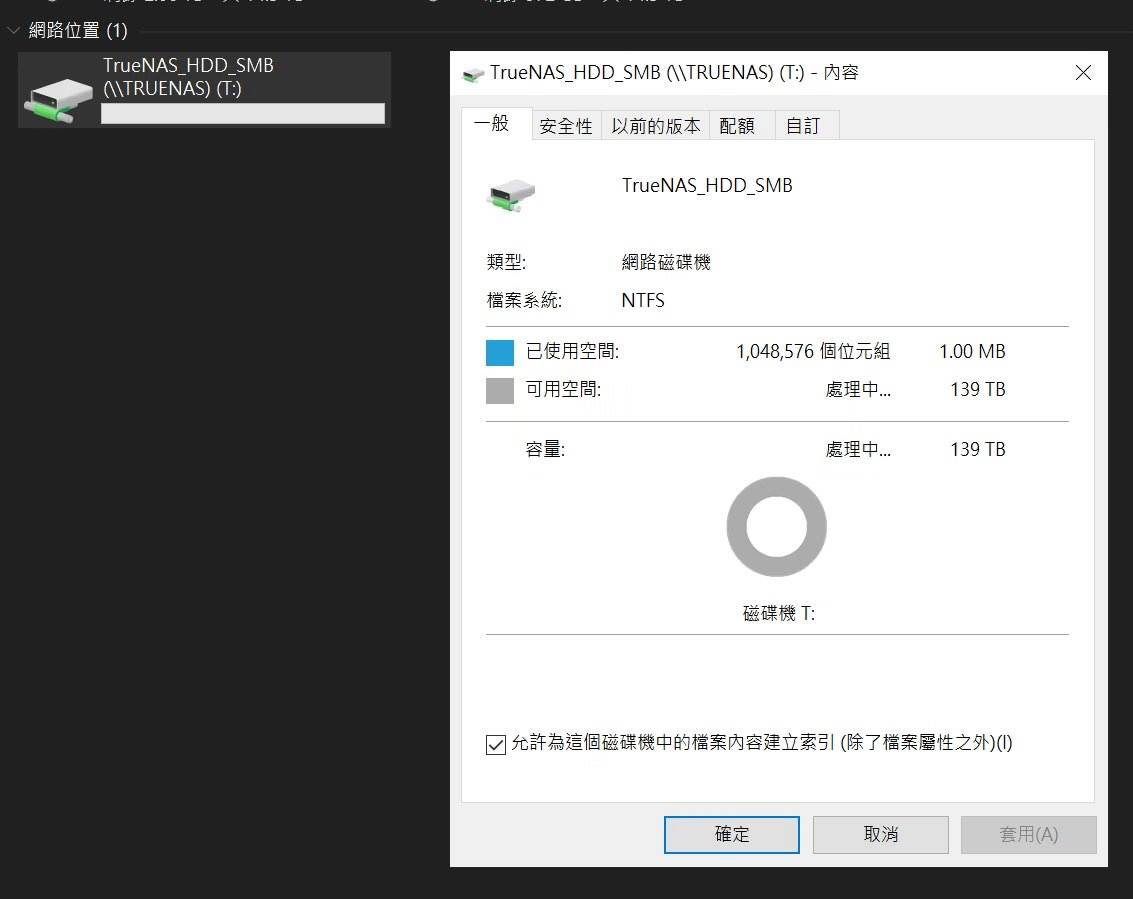
Task: Click the 容量 label
Action: [x=545, y=450]
